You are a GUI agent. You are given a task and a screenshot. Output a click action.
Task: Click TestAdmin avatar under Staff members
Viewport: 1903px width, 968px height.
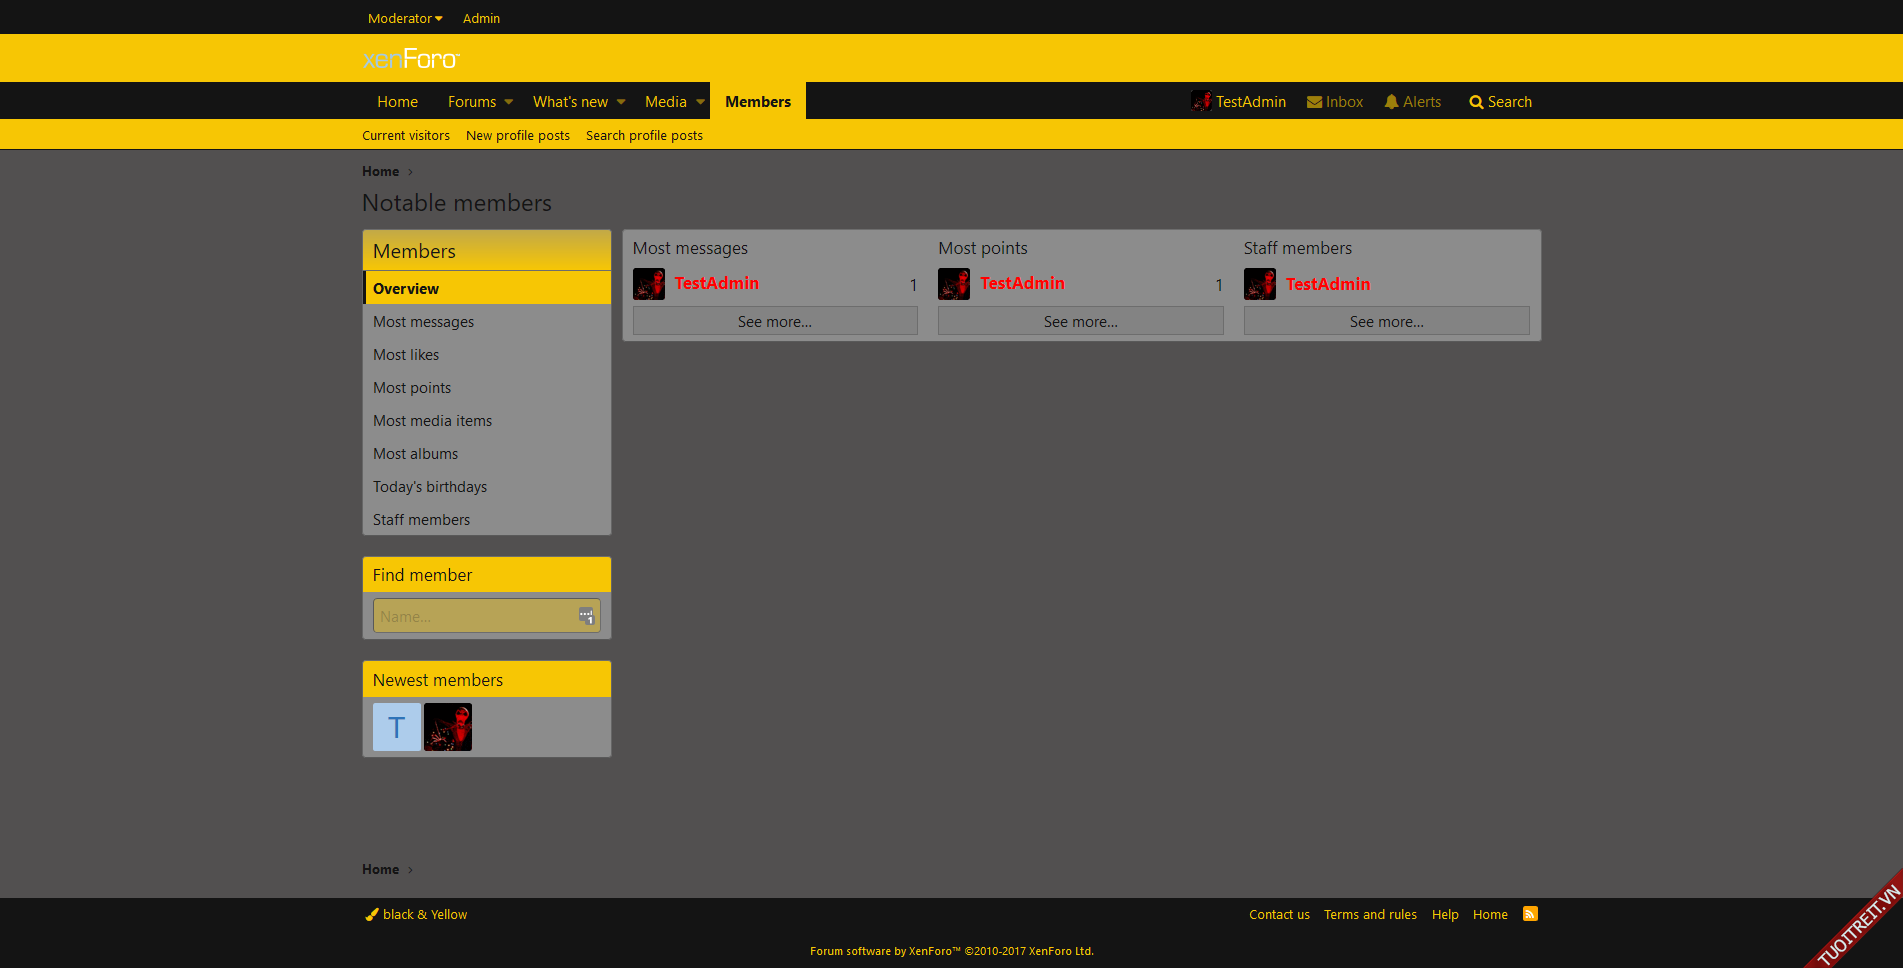click(1260, 284)
